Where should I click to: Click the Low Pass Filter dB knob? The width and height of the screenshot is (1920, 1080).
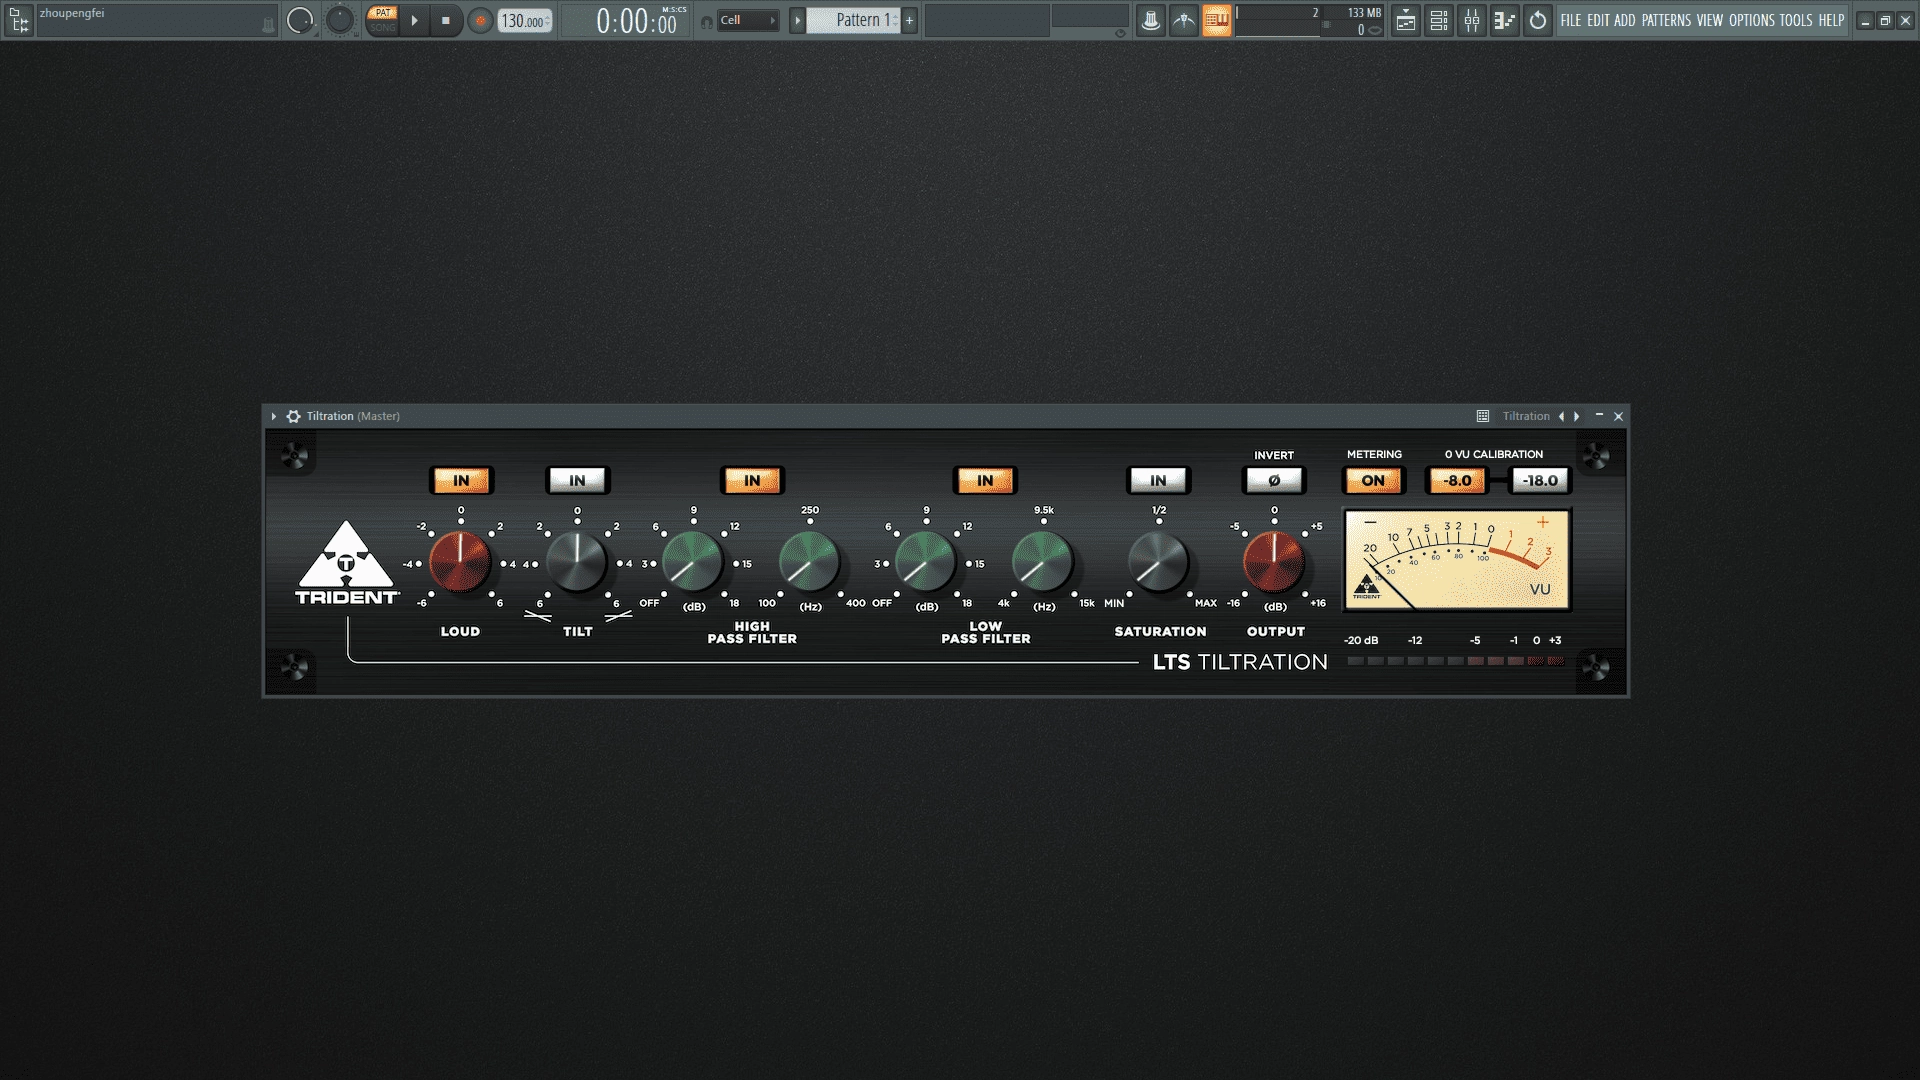click(x=926, y=562)
